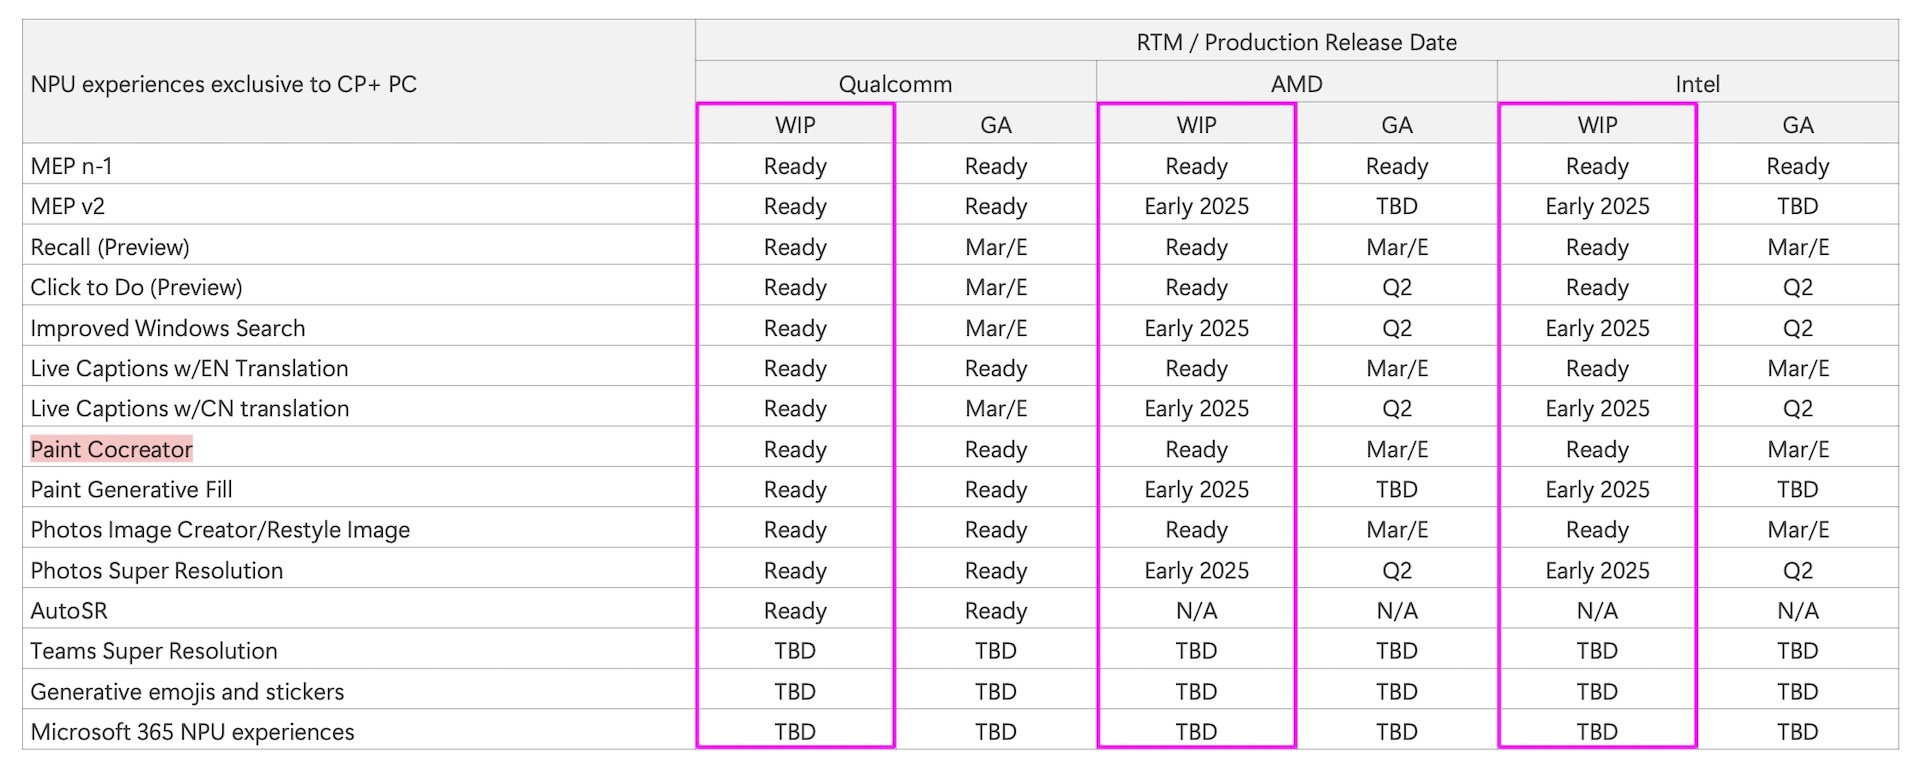Click the GA header under Intel
This screenshot has height=763, width=1920.
click(x=1797, y=125)
